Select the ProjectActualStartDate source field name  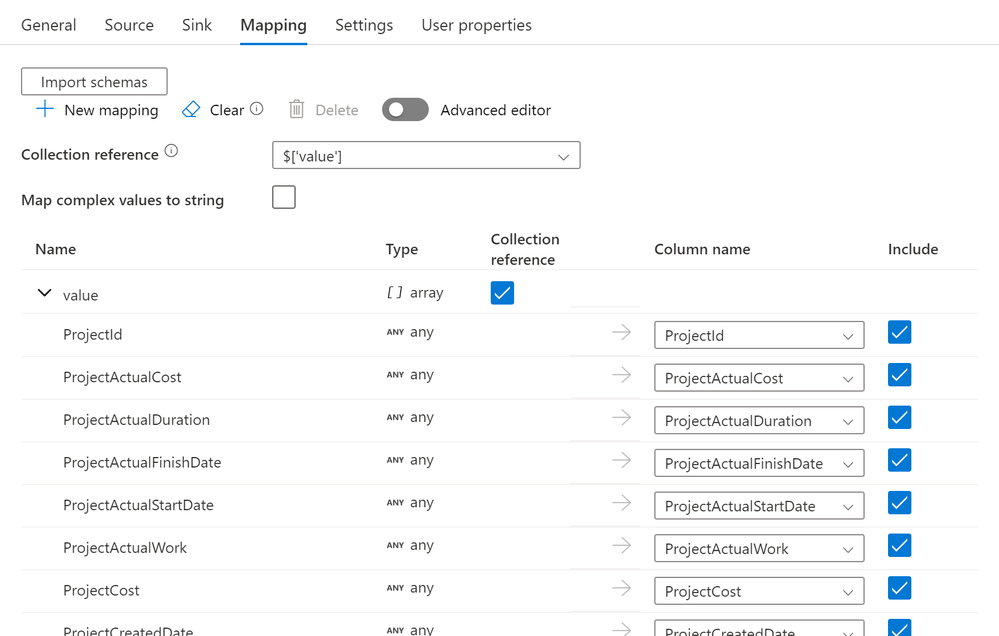point(138,505)
